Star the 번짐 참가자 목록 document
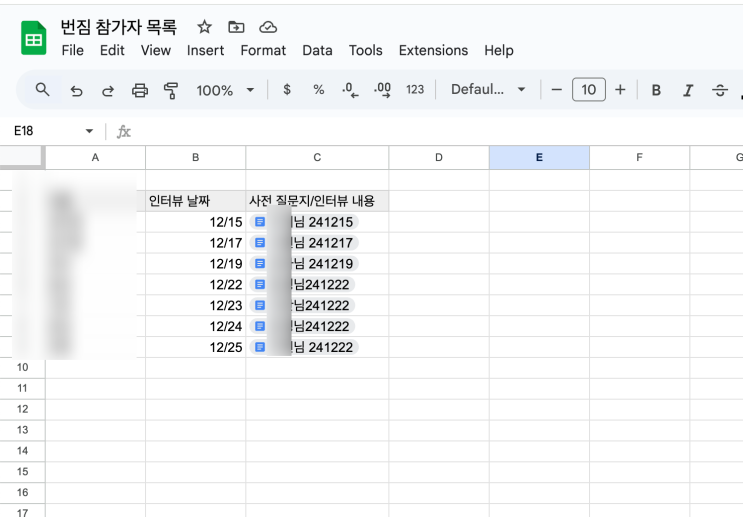The height and width of the screenshot is (517, 743). pos(204,27)
